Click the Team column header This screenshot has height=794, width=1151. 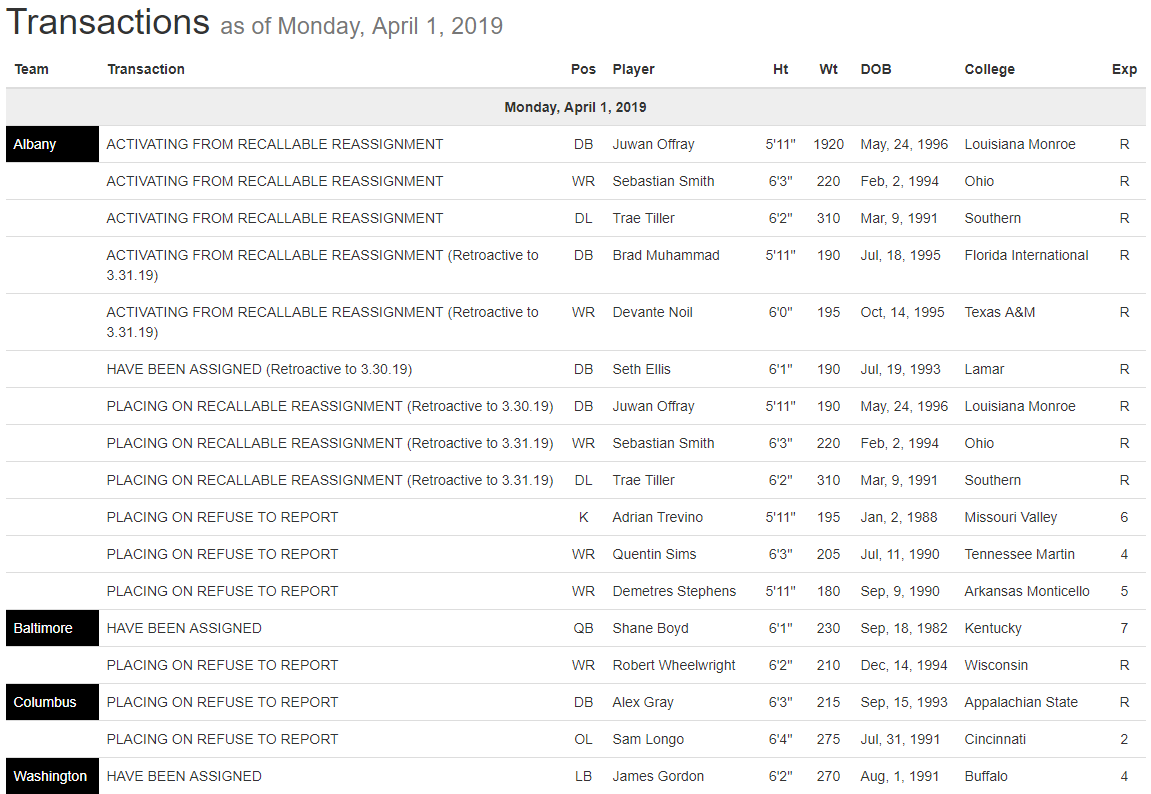tap(32, 69)
